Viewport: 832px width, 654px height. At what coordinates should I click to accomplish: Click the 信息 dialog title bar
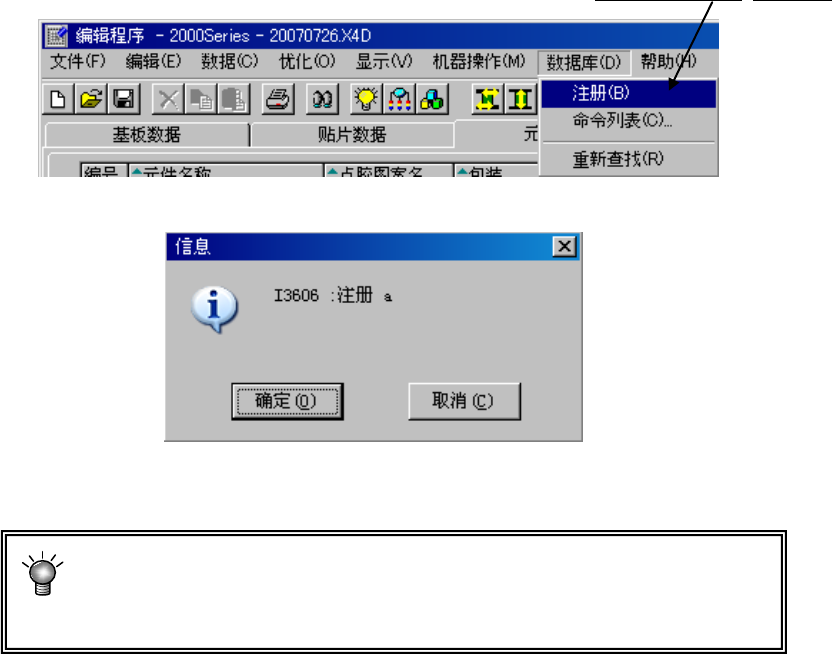[x=373, y=247]
